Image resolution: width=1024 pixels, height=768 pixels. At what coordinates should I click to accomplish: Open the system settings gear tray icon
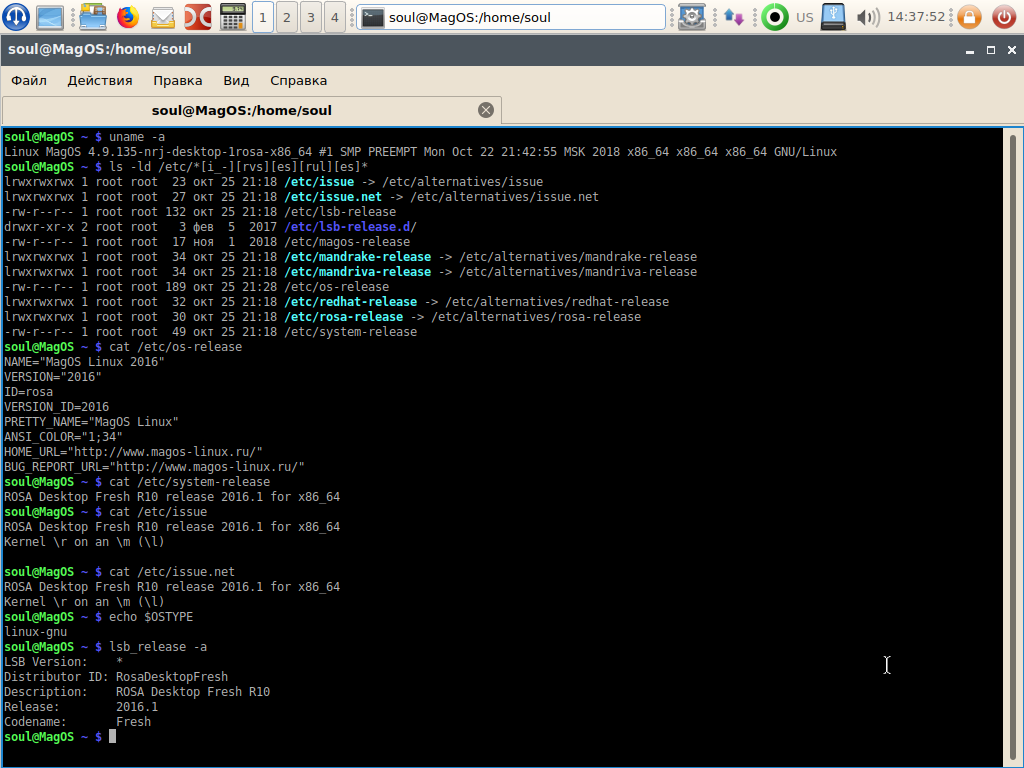[692, 17]
